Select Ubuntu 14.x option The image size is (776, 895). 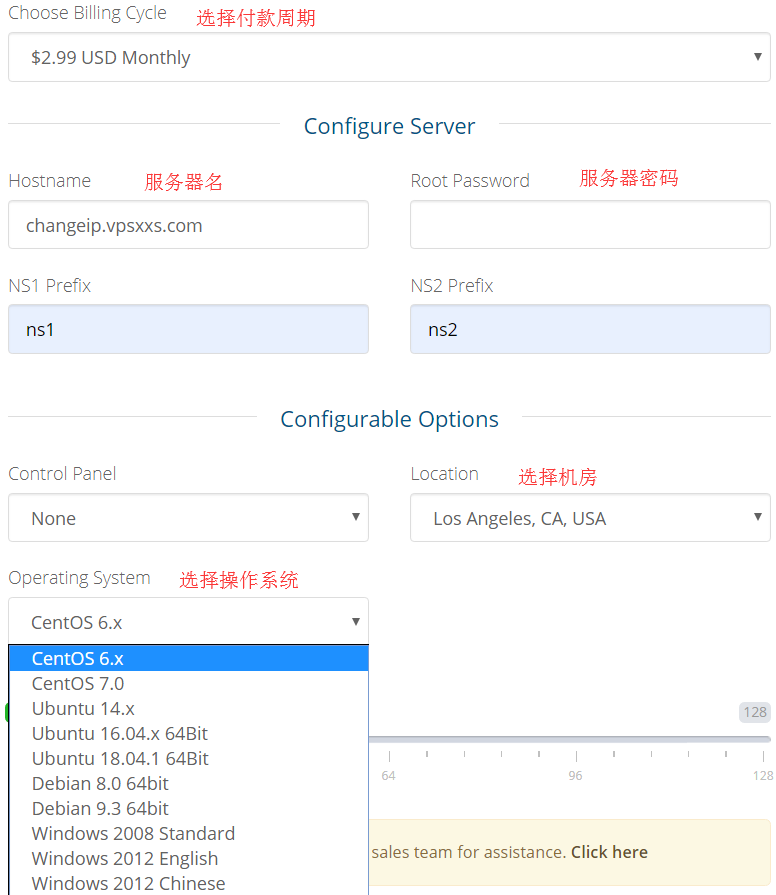click(189, 709)
